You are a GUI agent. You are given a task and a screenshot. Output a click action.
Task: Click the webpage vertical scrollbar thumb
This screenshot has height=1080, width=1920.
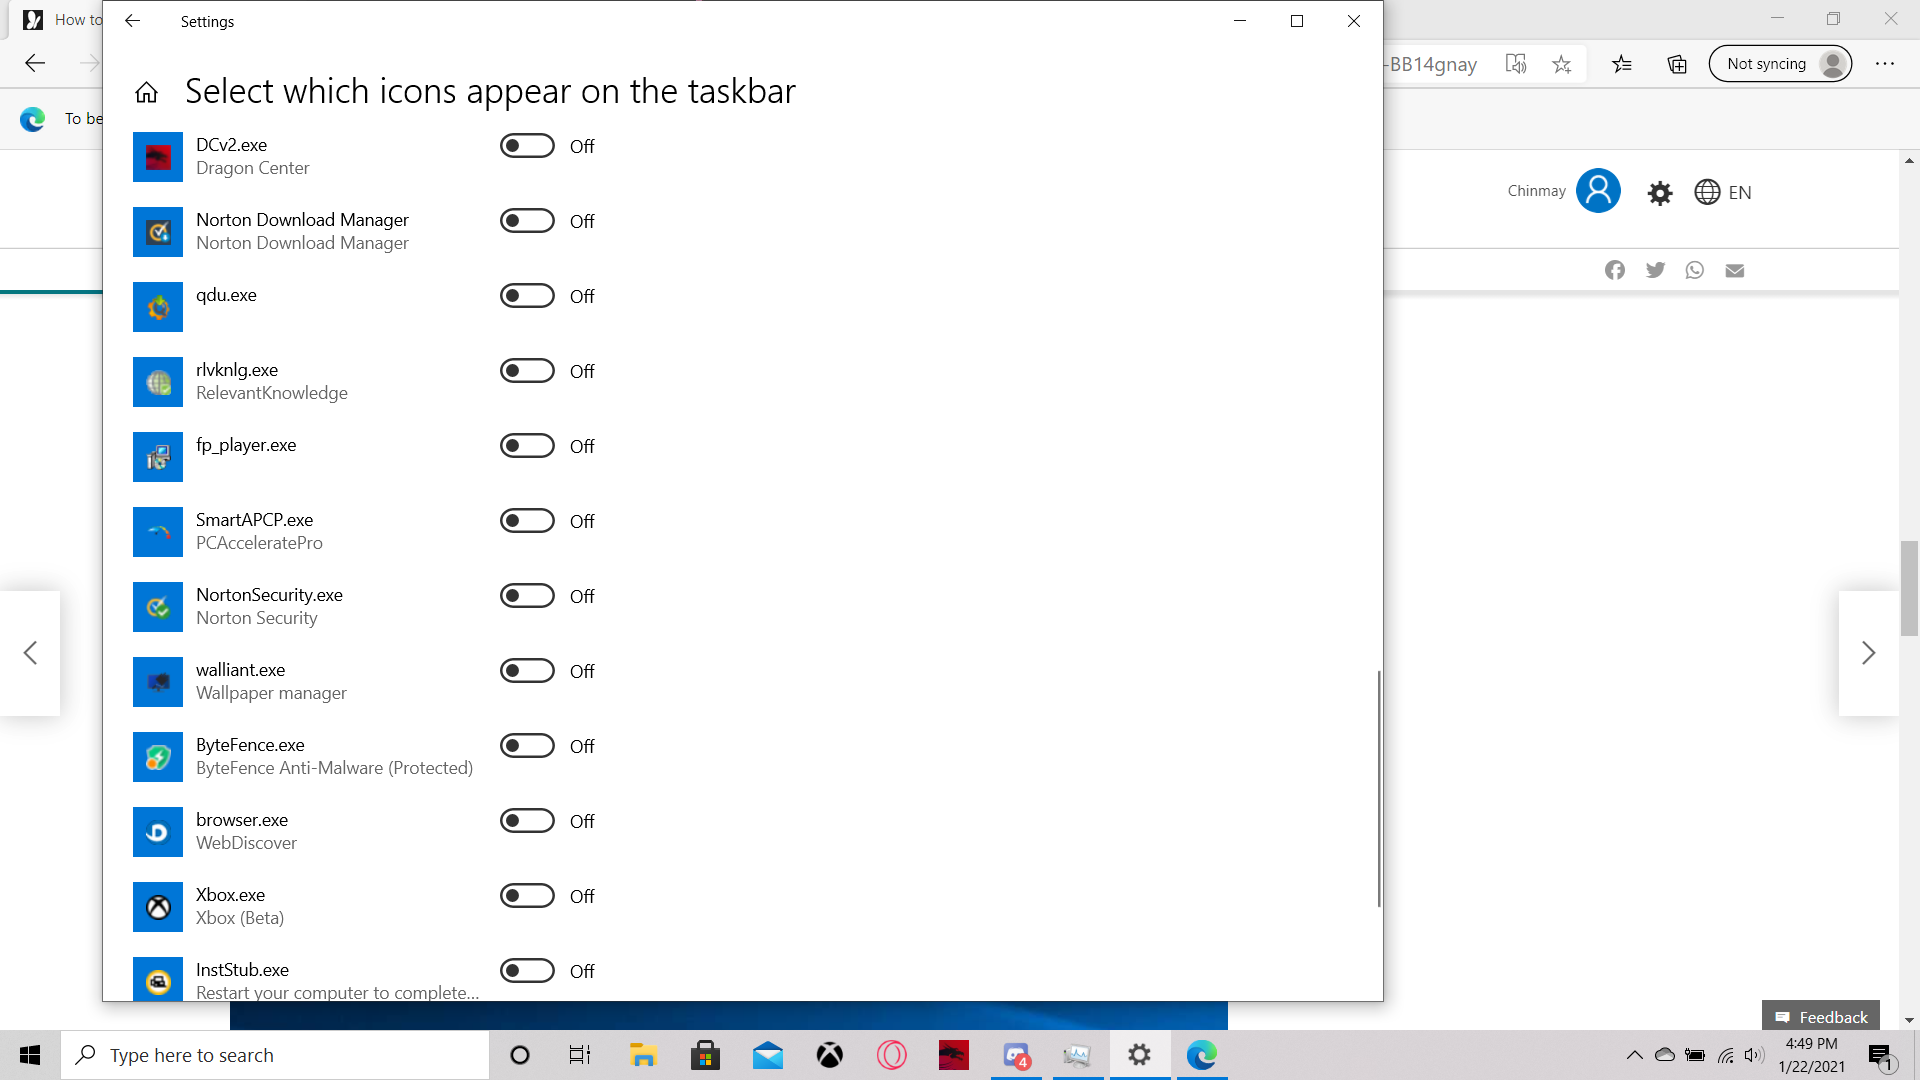pos(1909,588)
